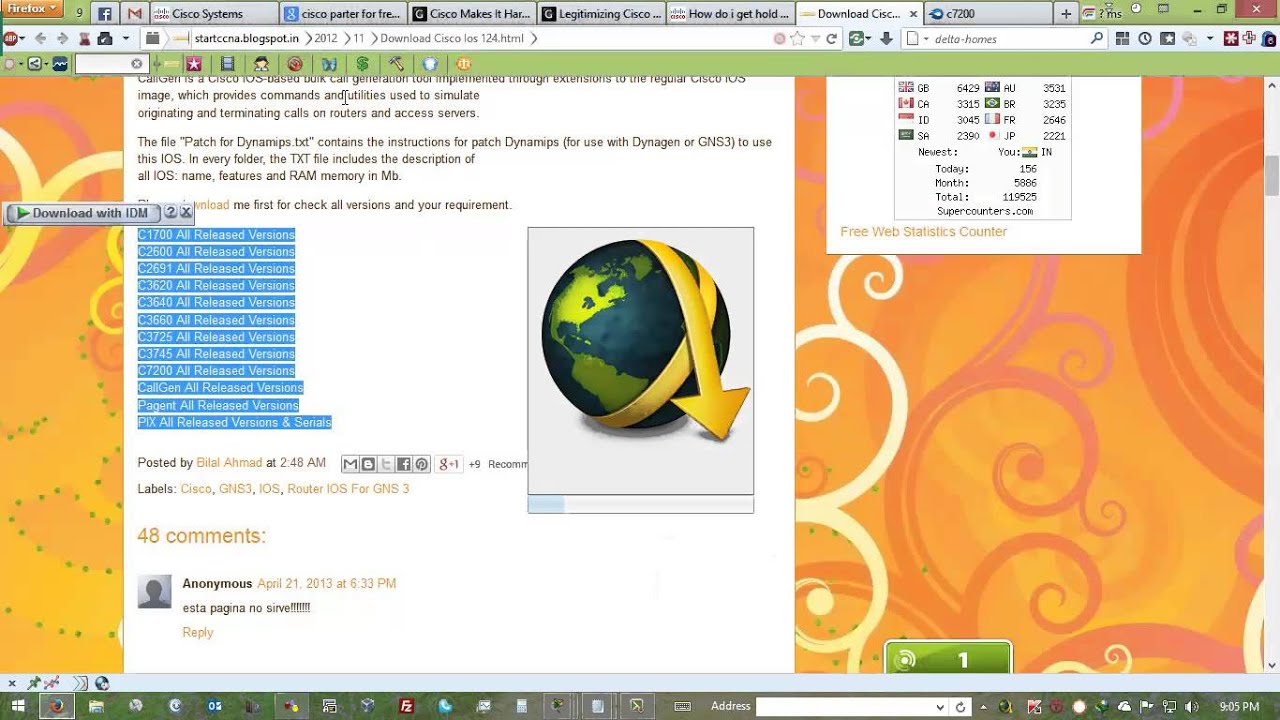1280x720 pixels.
Task: Open the Downloads arrow button
Action: click(x=886, y=38)
